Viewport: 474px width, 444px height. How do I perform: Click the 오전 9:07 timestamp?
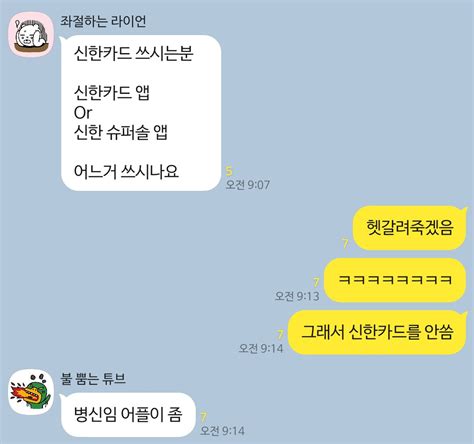(x=248, y=184)
